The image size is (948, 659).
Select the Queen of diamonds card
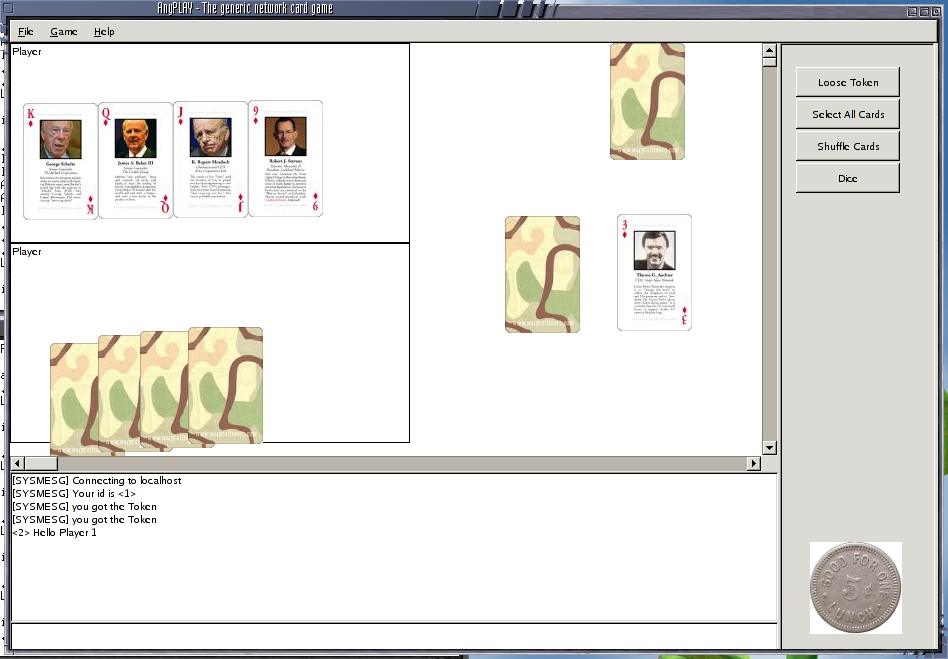tap(136, 160)
